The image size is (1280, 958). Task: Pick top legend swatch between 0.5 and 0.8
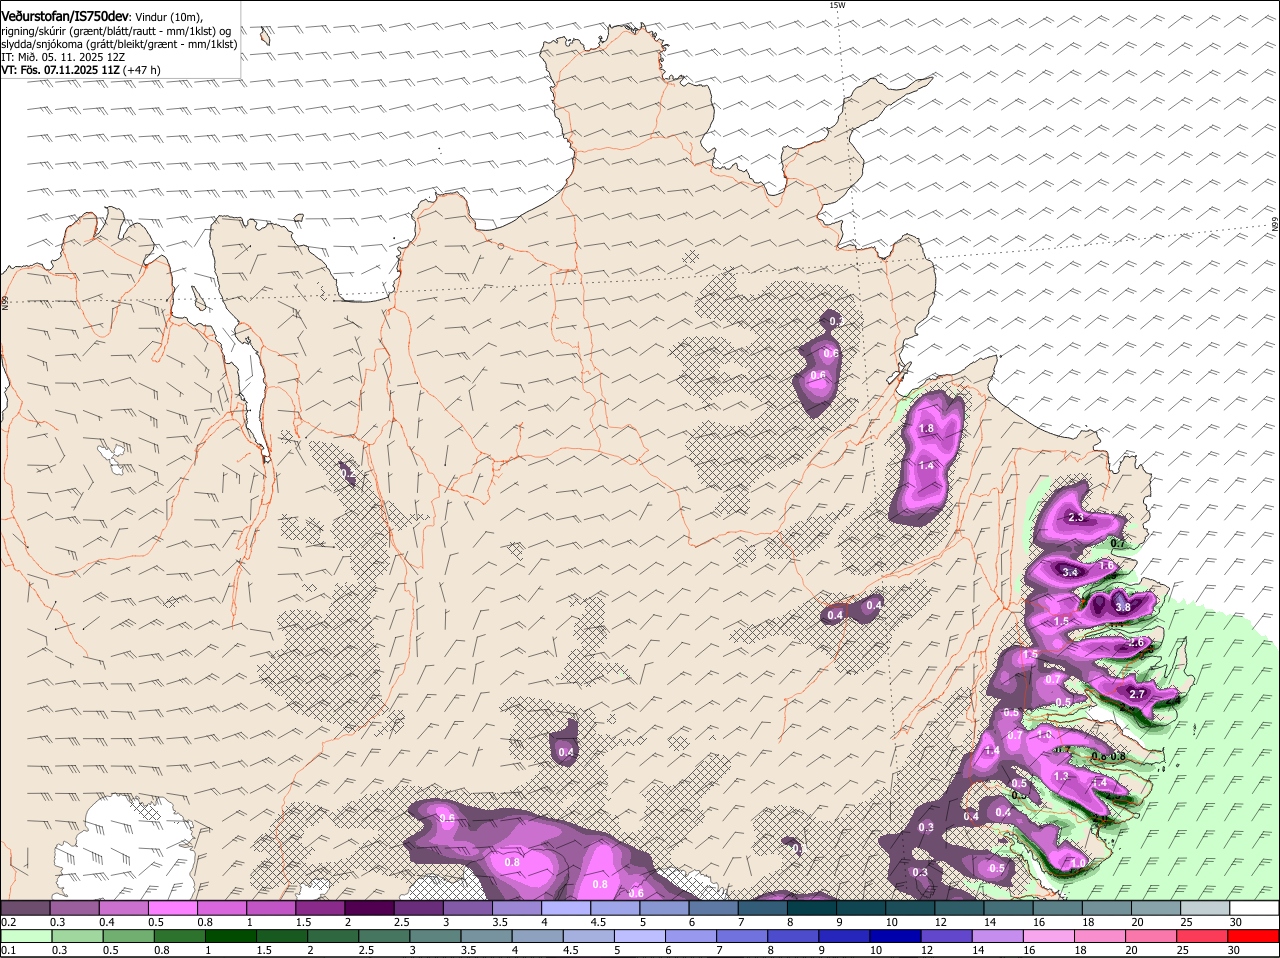click(x=172, y=908)
